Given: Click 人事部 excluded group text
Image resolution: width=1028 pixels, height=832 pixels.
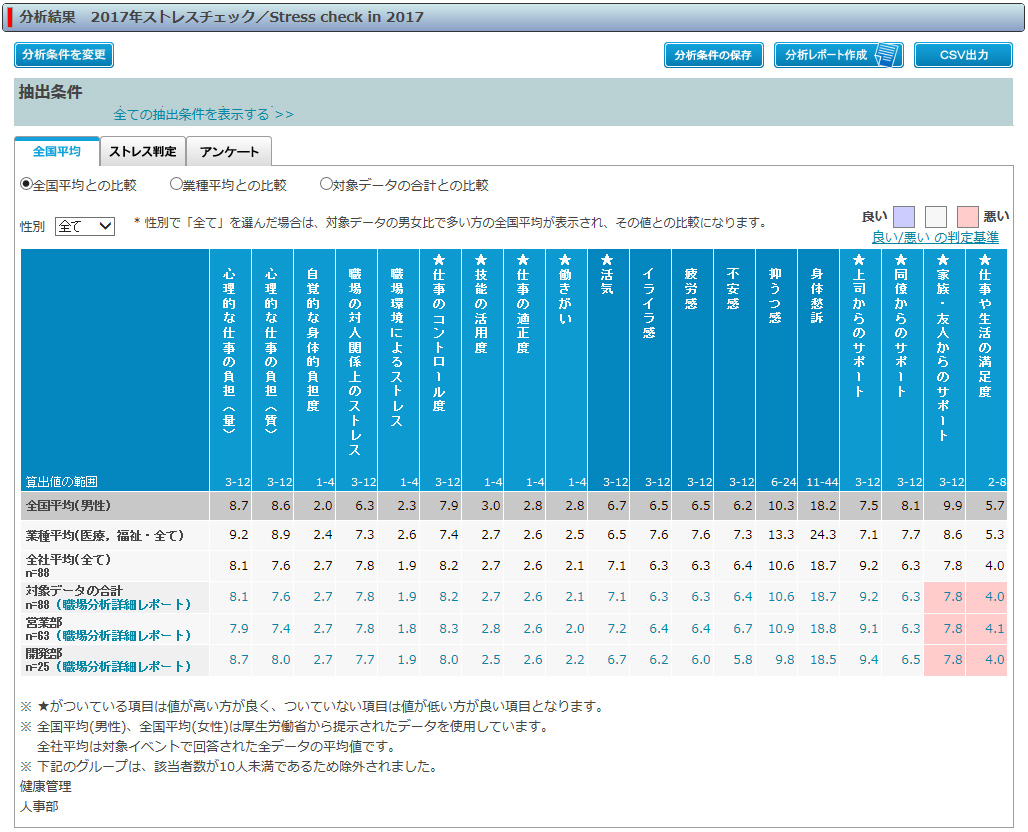Looking at the screenshot, I should pos(39,806).
